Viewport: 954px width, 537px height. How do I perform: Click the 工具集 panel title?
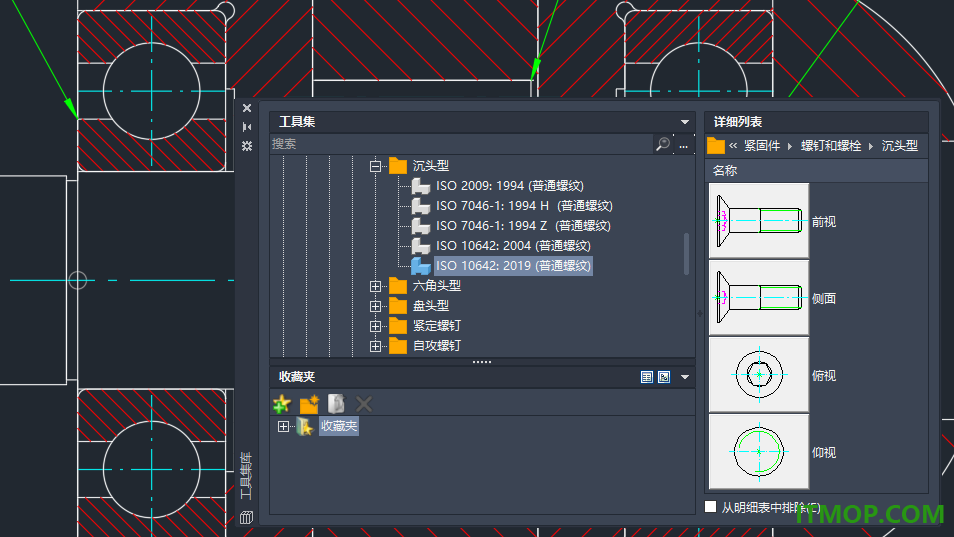coord(297,122)
